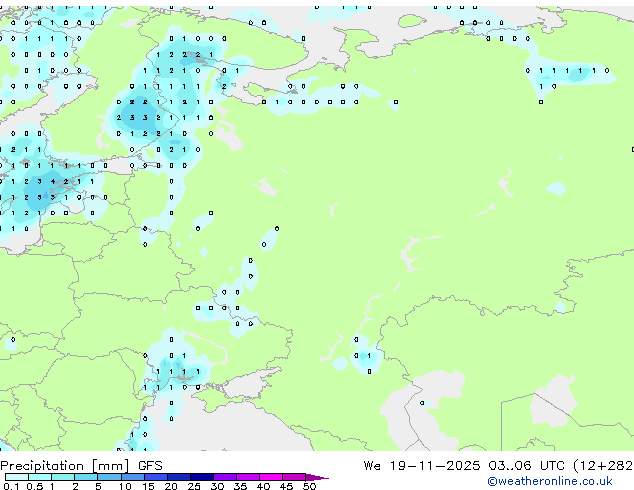The height and width of the screenshot is (490, 634).
Task: Select legend swatch between 45 and 50
Action: [x=294, y=477]
